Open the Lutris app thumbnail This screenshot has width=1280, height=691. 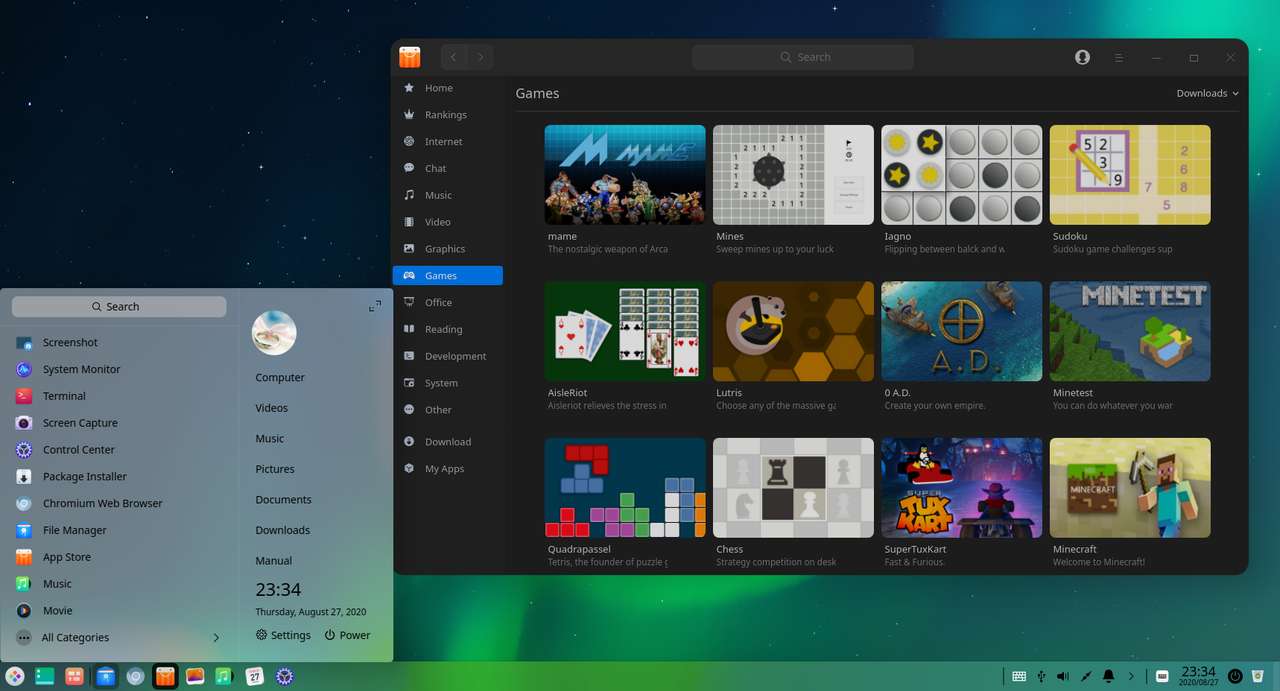click(x=793, y=331)
